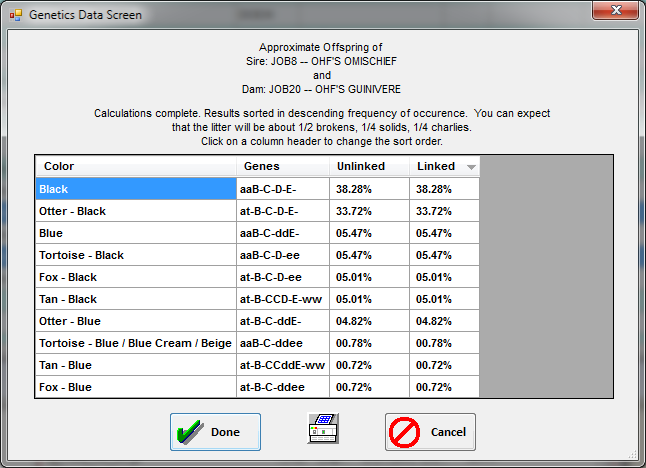
Task: Click the 38.28% Unlinked value
Action: 370,189
